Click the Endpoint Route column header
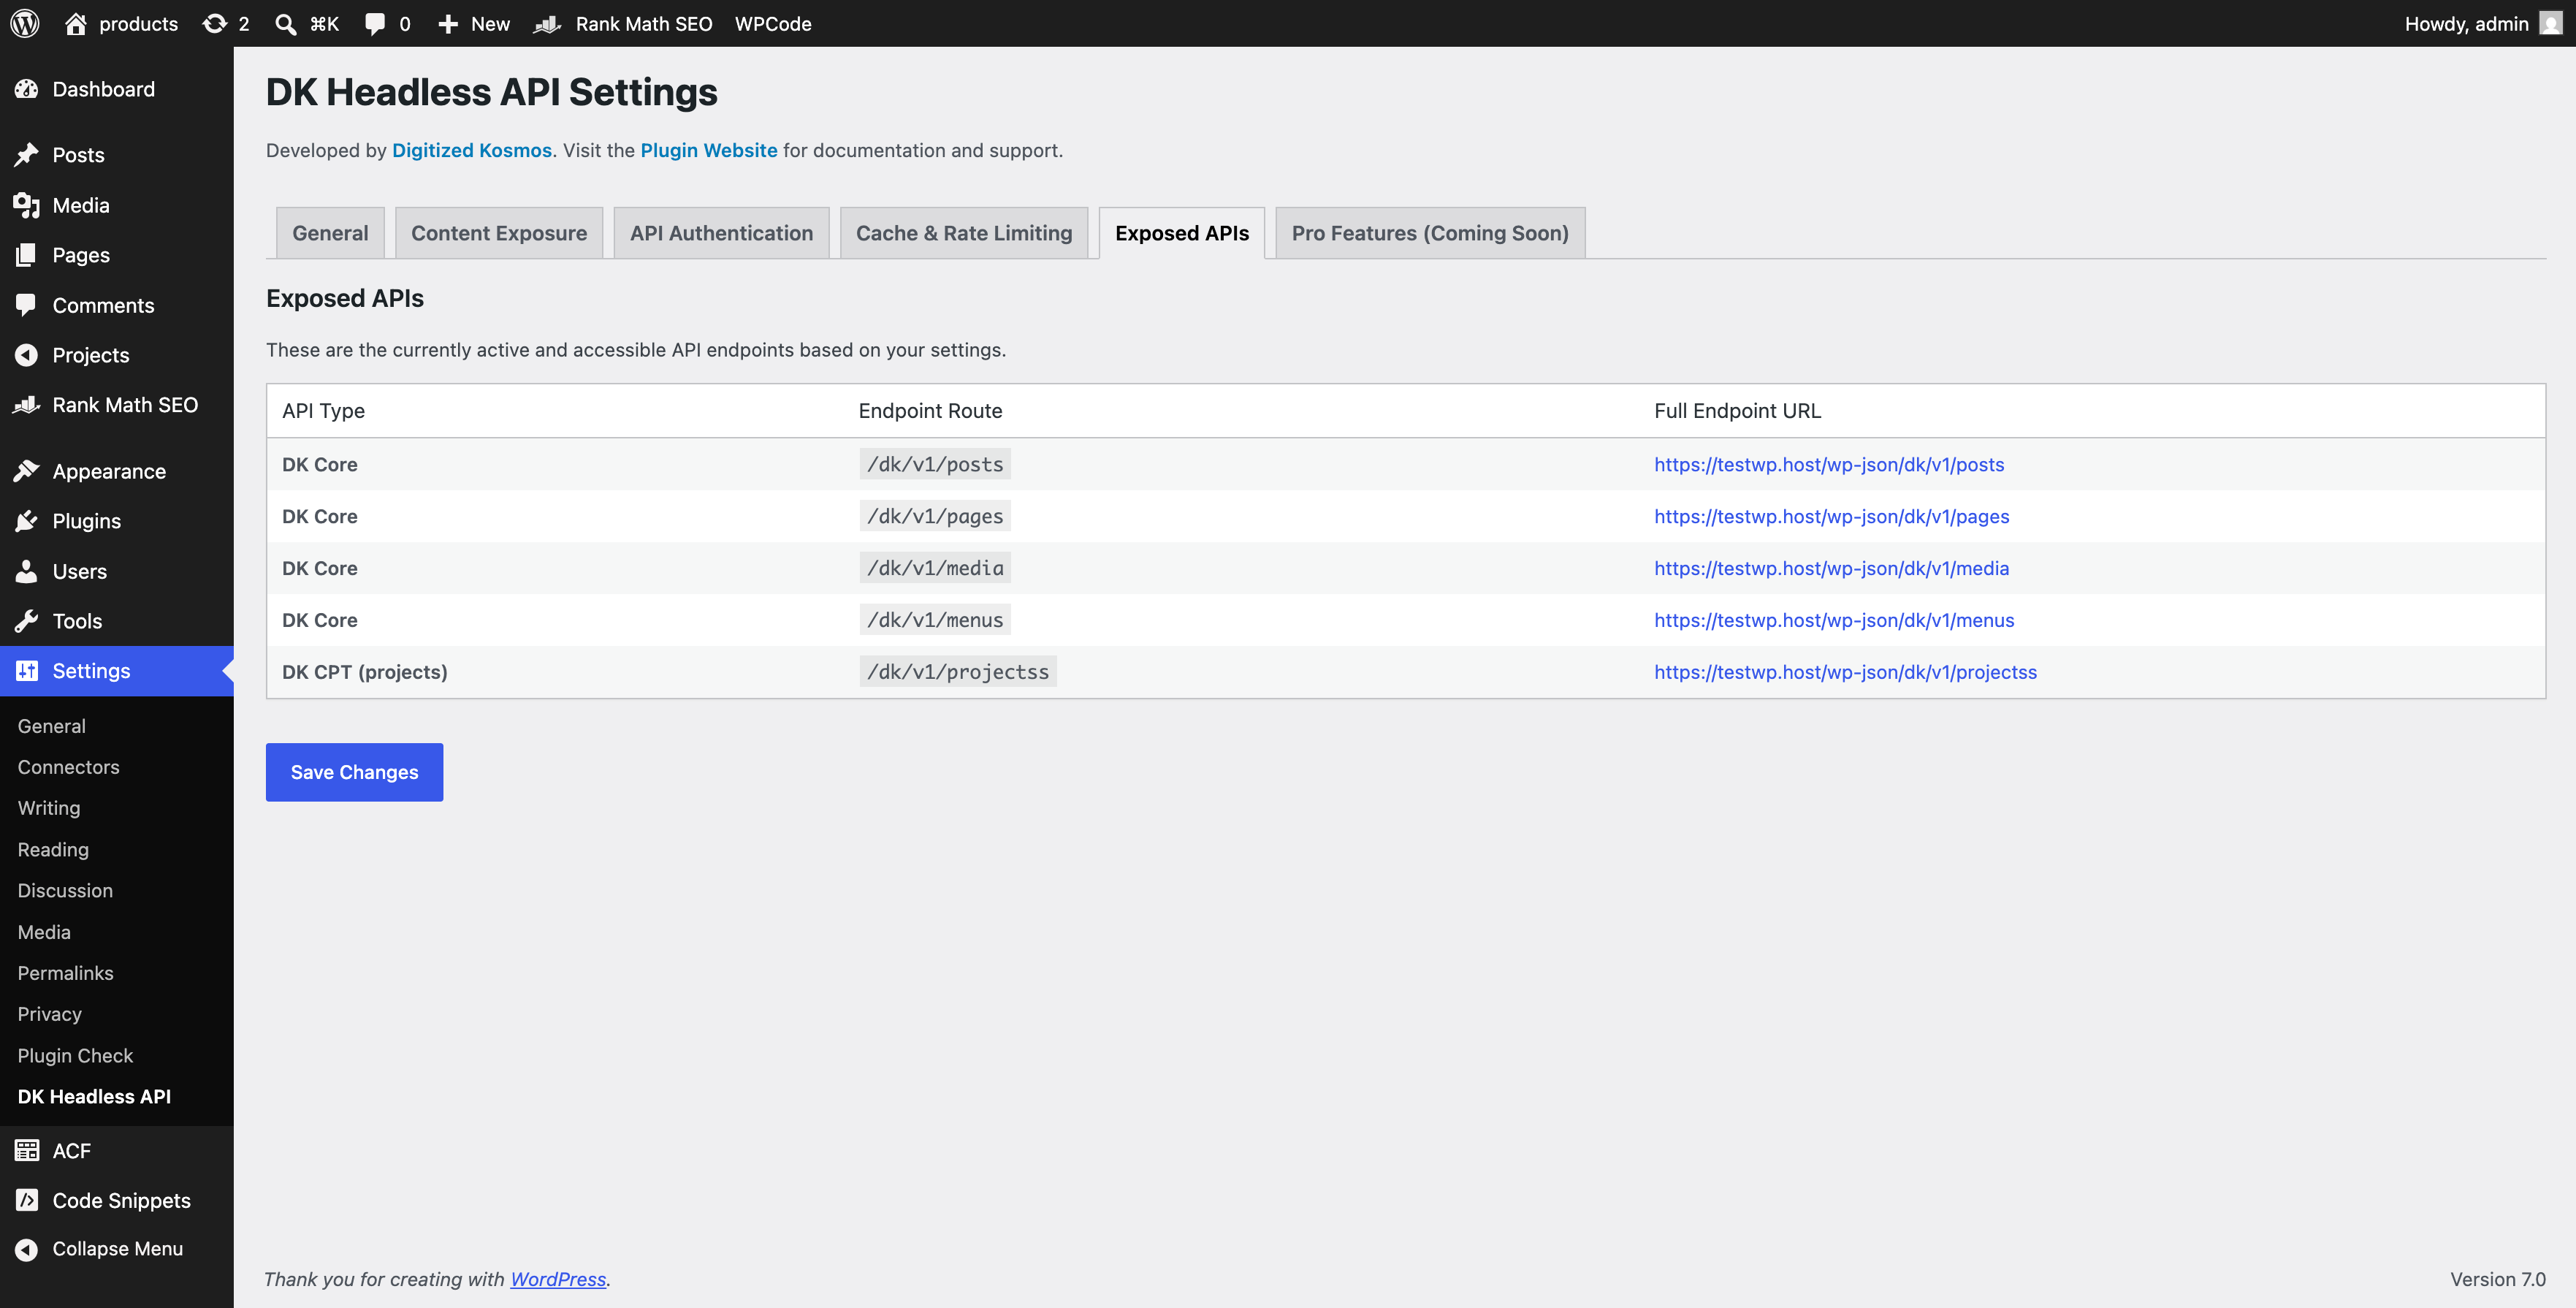 [930, 411]
